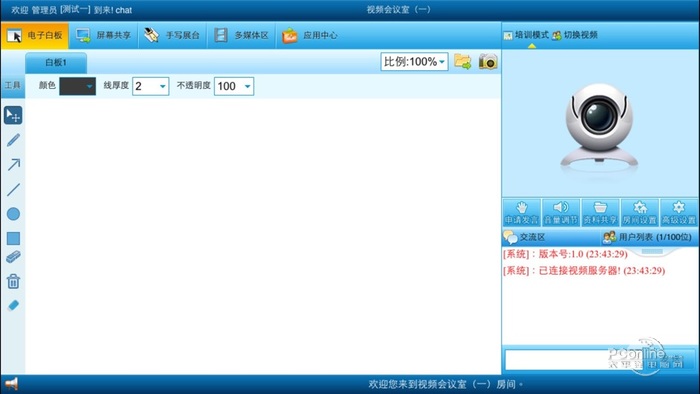
Task: Switch to 多媒体区 tab
Action: (x=242, y=35)
